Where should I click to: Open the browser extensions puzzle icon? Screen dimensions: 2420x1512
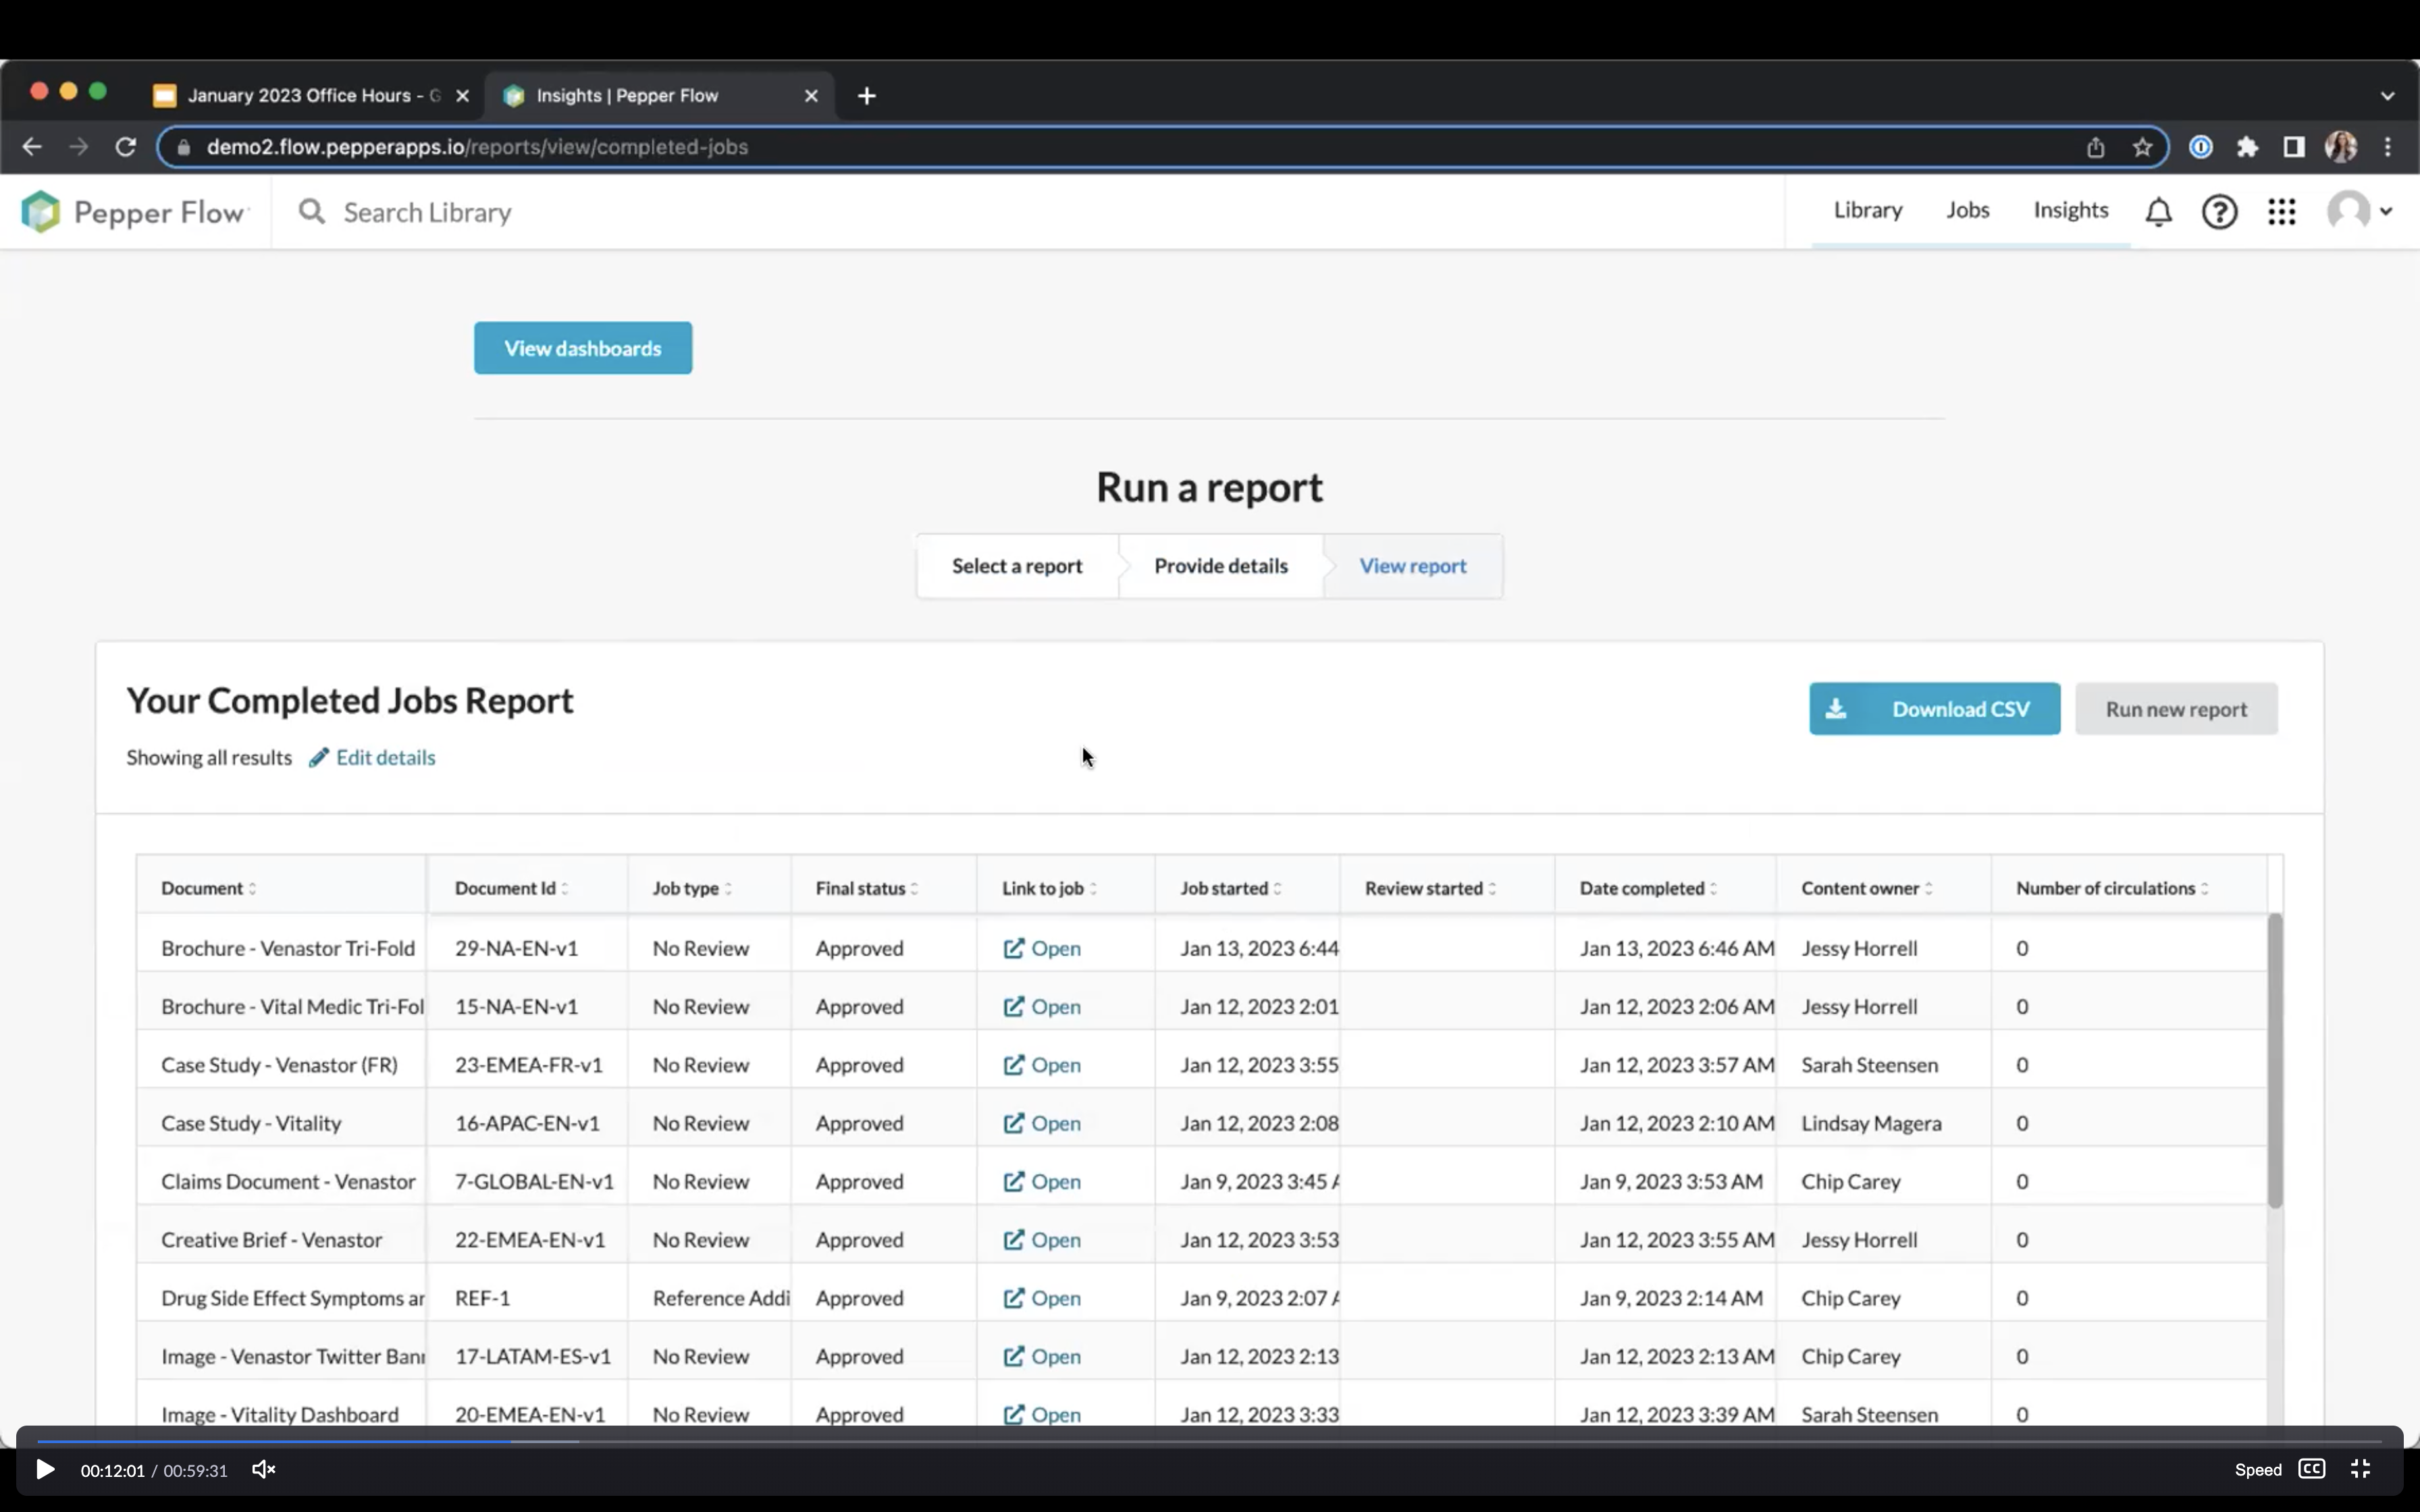pyautogui.click(x=2247, y=147)
